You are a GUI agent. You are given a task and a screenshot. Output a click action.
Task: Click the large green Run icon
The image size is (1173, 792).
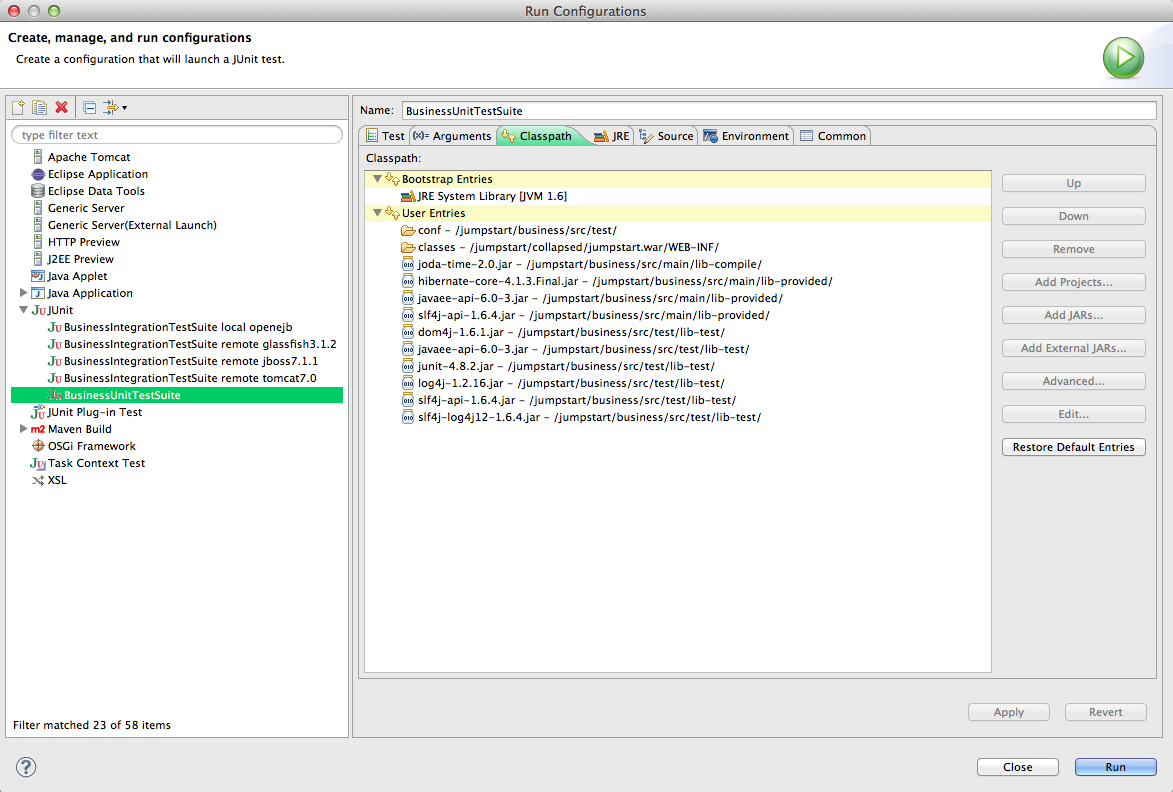[1123, 58]
